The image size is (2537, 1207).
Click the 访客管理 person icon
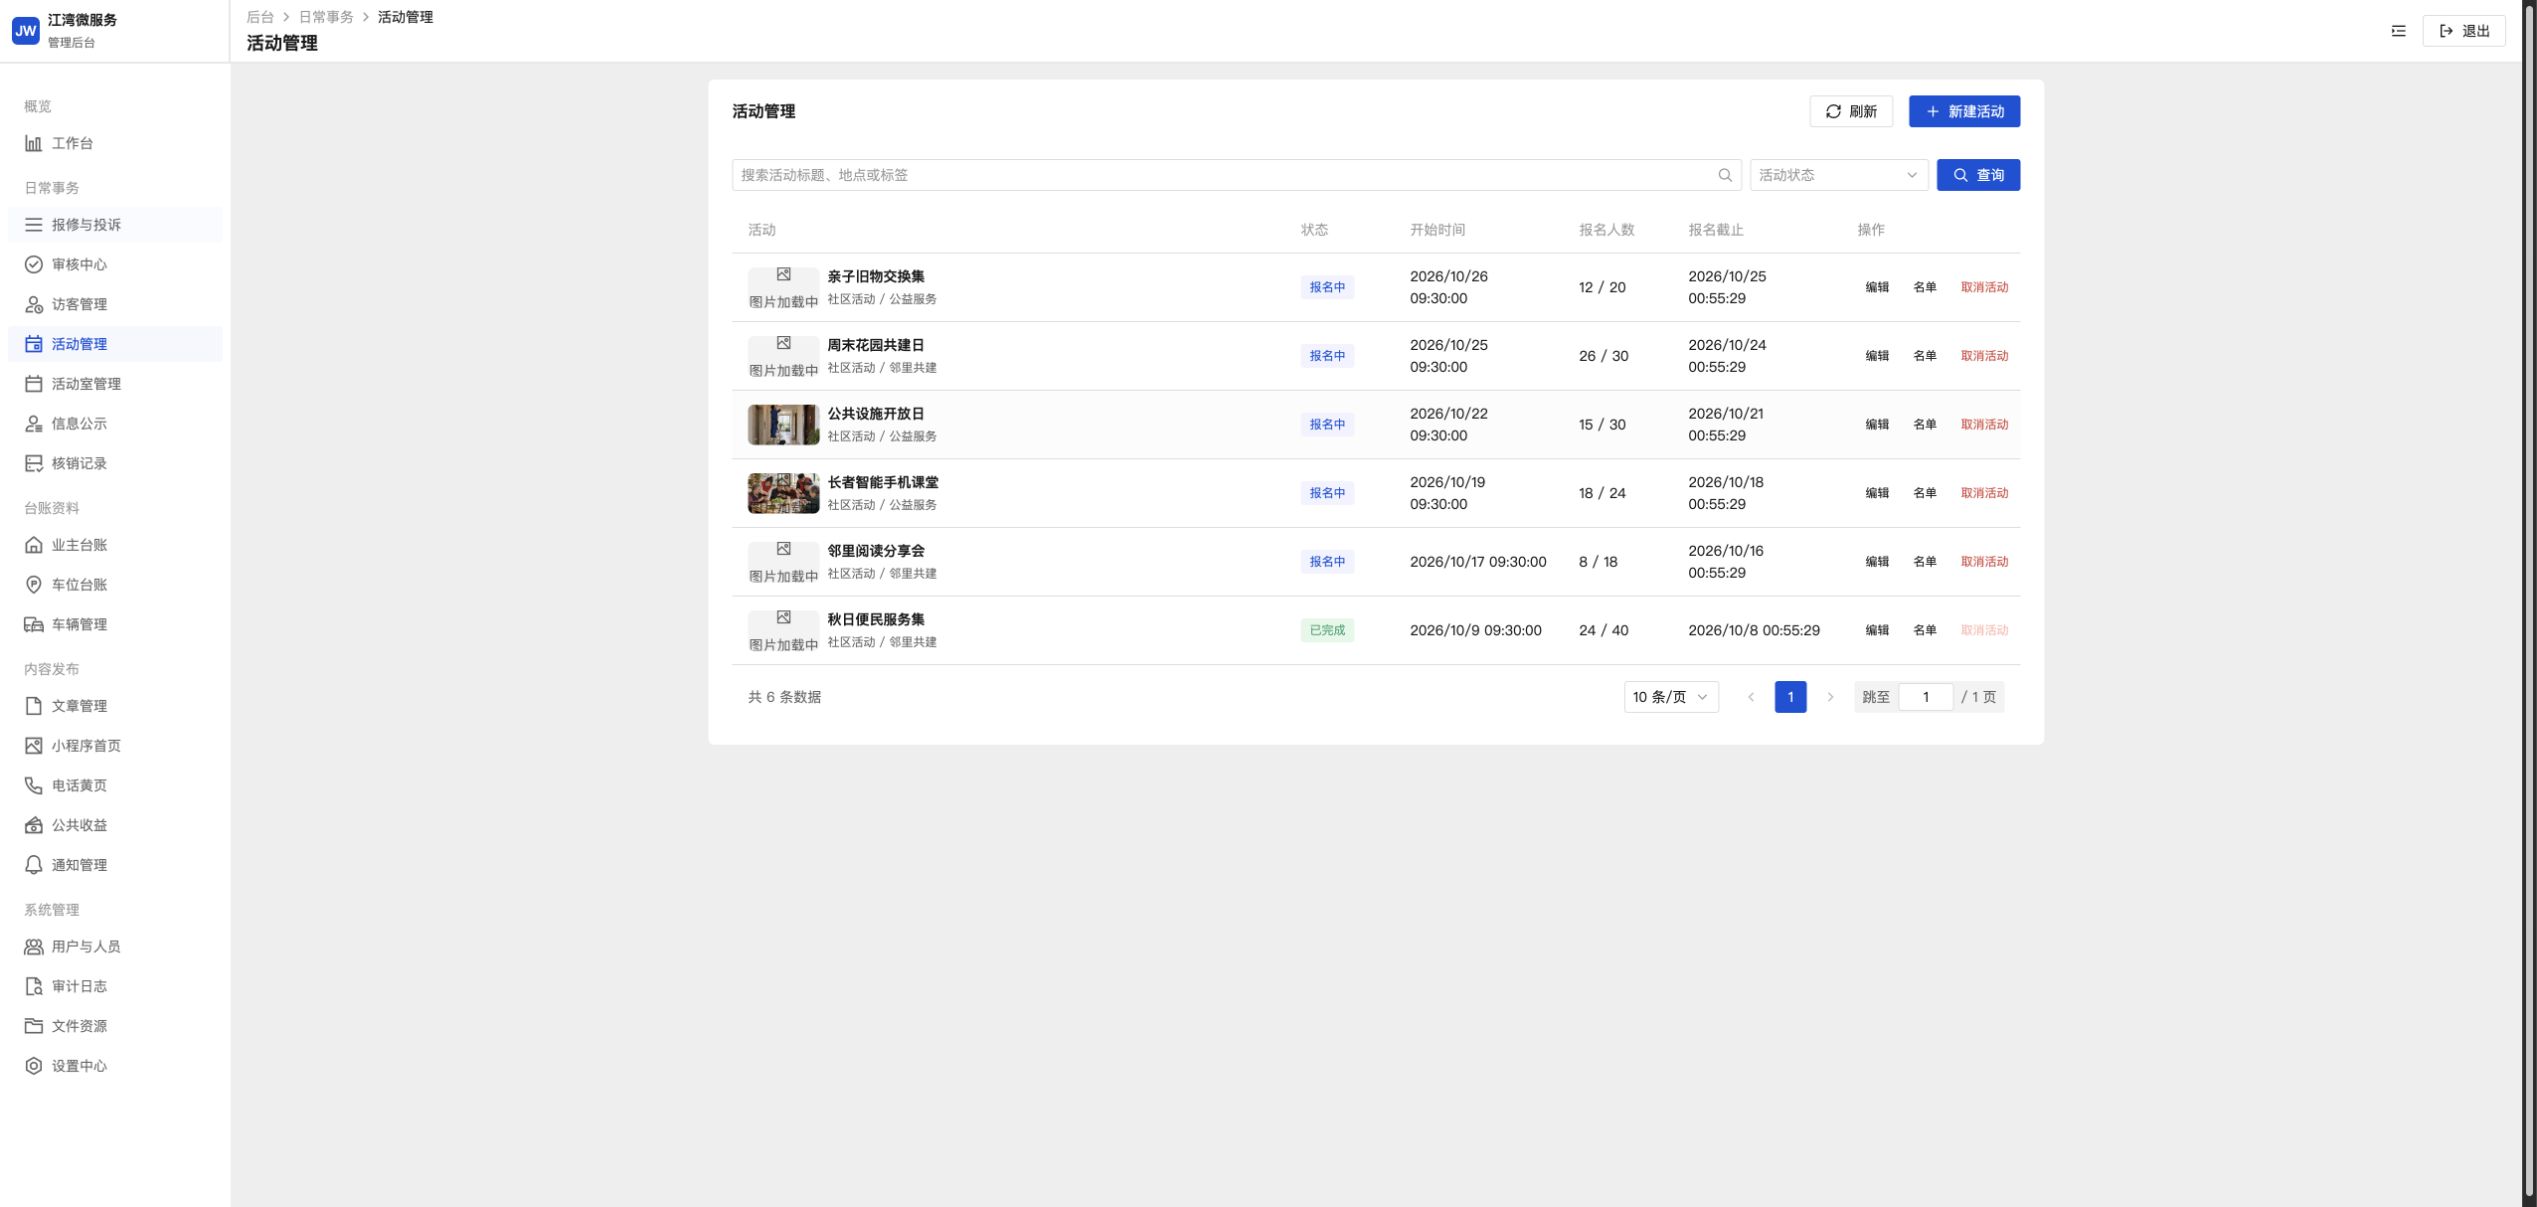coord(33,305)
